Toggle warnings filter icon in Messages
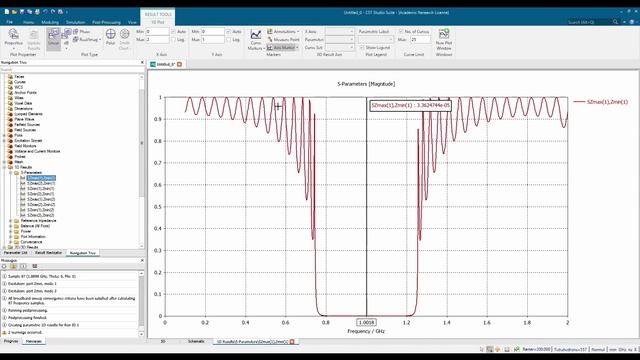640x360 pixels. (x=13, y=266)
